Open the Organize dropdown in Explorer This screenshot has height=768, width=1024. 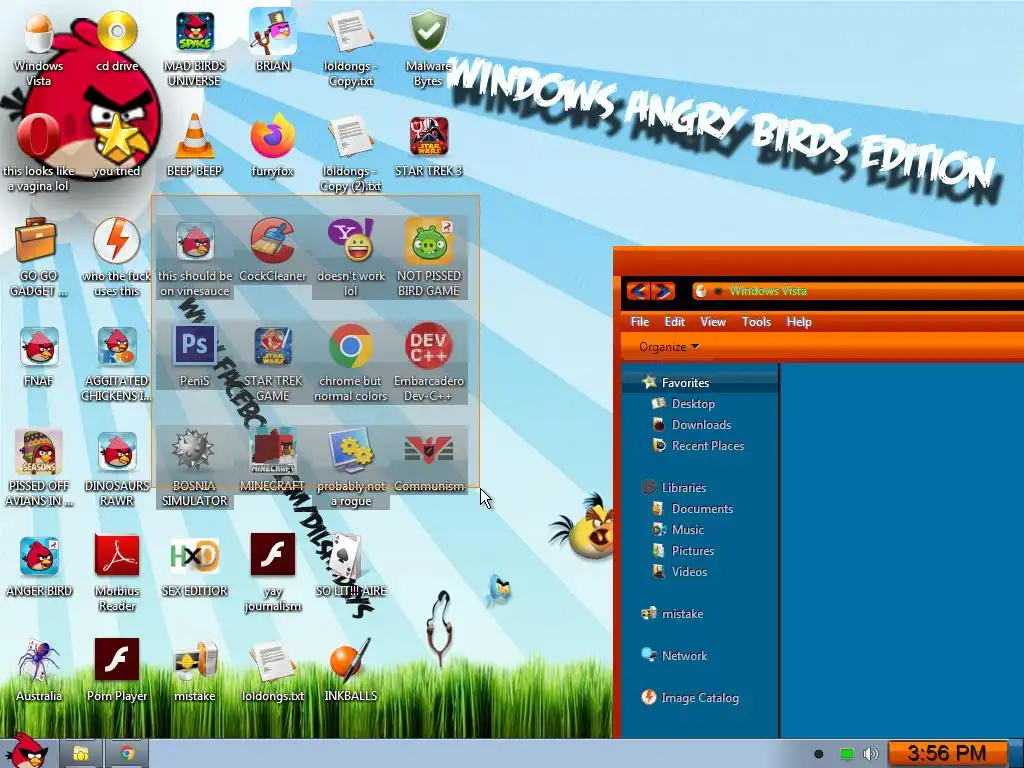(669, 347)
